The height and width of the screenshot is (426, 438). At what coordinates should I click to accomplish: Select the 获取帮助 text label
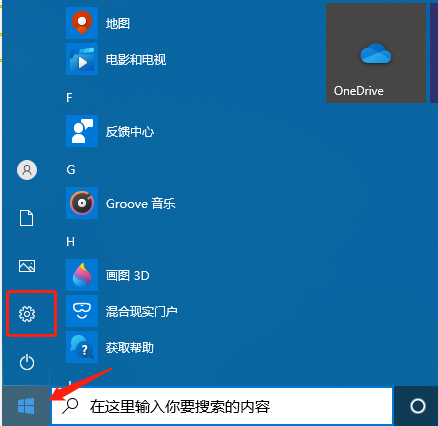(x=130, y=347)
